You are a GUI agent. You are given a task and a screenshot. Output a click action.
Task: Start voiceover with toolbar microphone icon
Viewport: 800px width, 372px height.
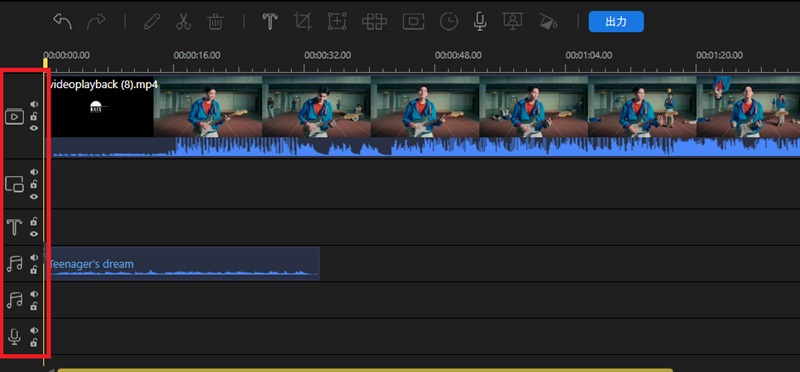click(x=480, y=21)
